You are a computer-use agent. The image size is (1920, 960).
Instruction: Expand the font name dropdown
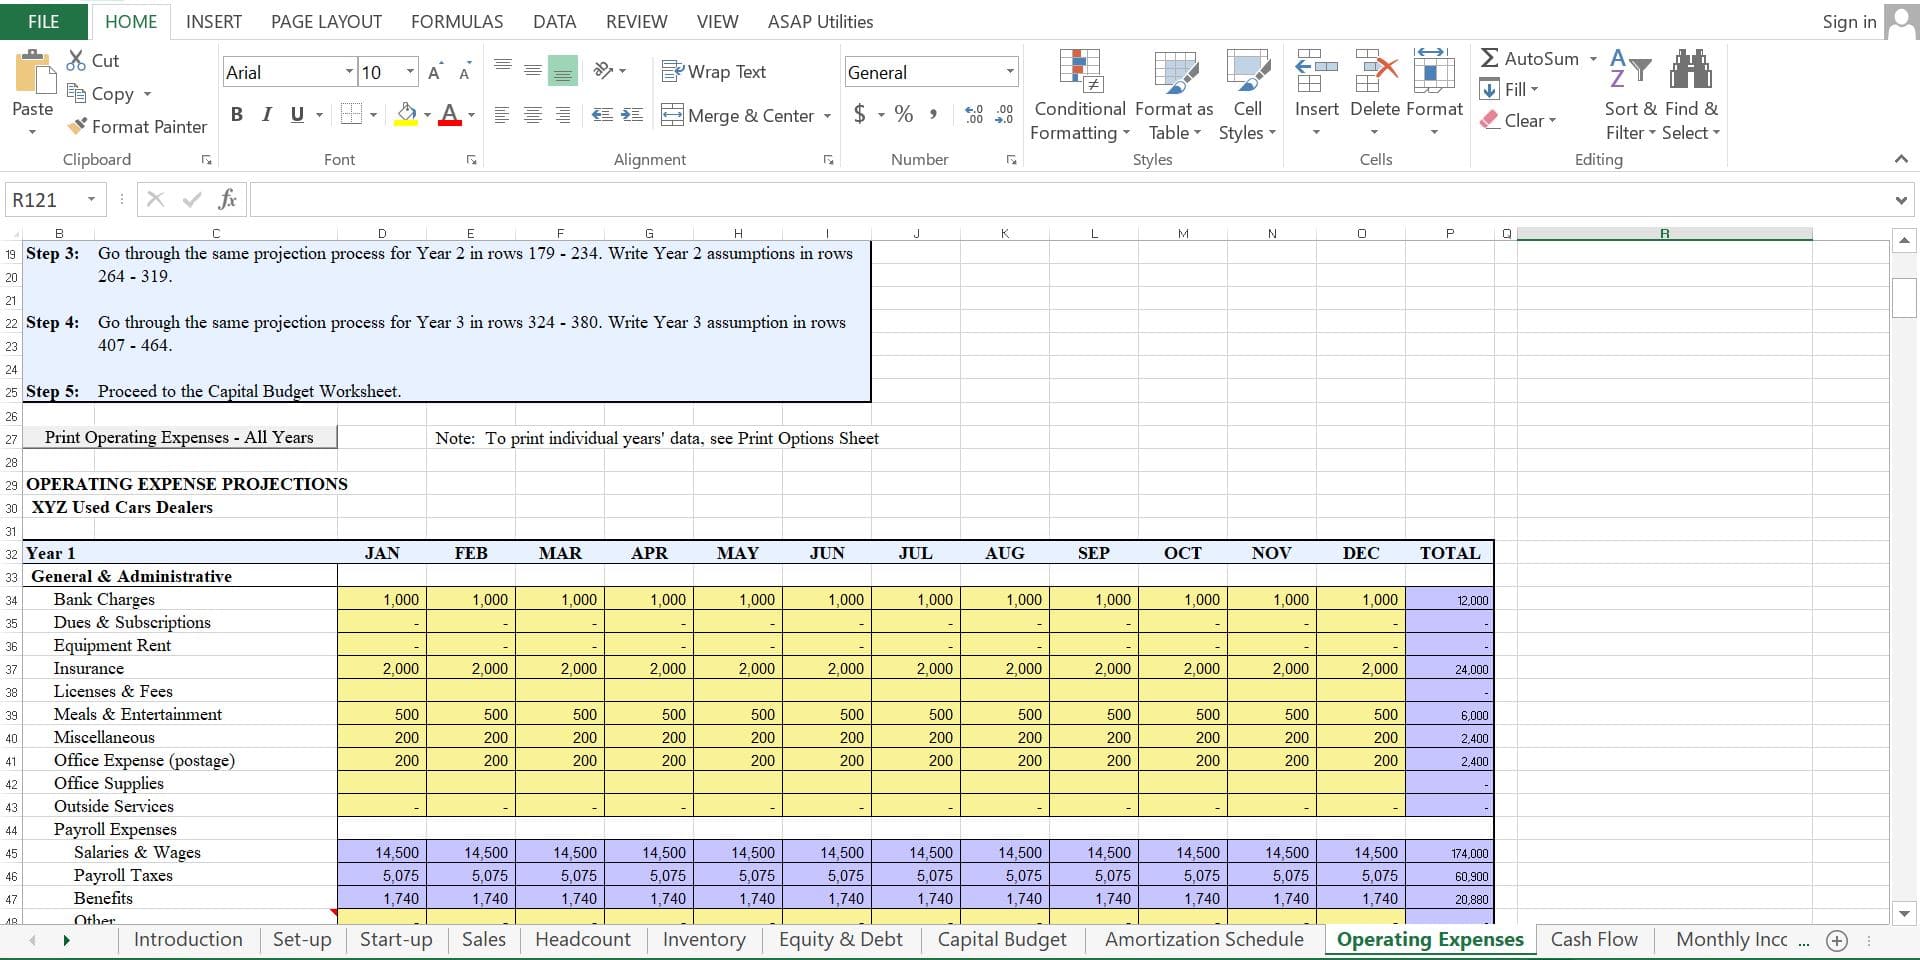(349, 71)
